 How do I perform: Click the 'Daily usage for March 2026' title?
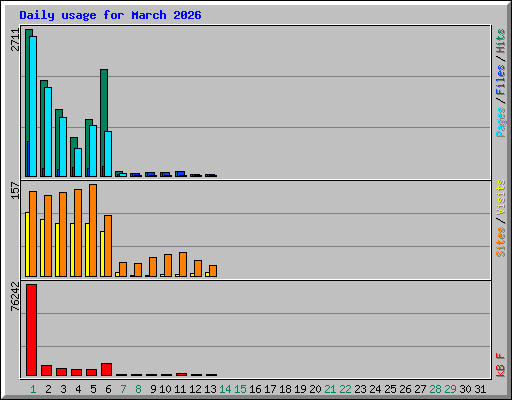[110, 15]
